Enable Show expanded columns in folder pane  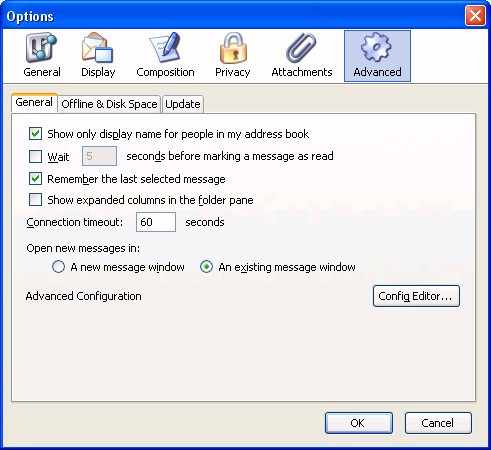[35, 200]
